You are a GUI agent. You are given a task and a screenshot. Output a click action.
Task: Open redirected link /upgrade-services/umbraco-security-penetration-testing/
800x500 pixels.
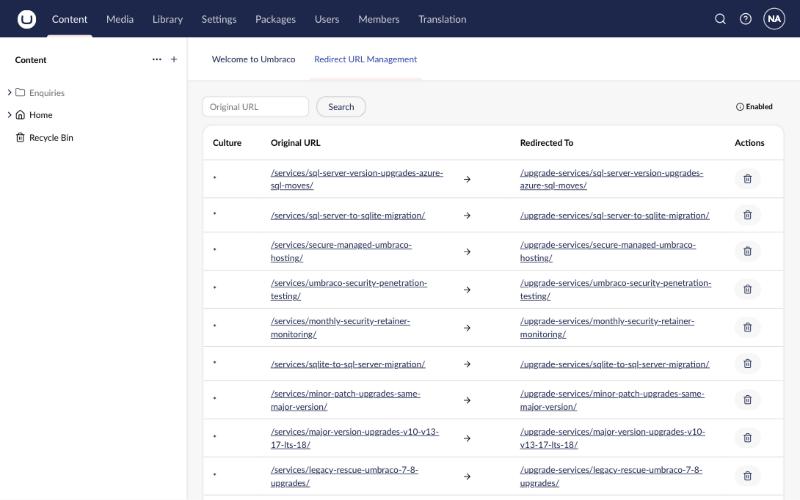click(x=615, y=289)
